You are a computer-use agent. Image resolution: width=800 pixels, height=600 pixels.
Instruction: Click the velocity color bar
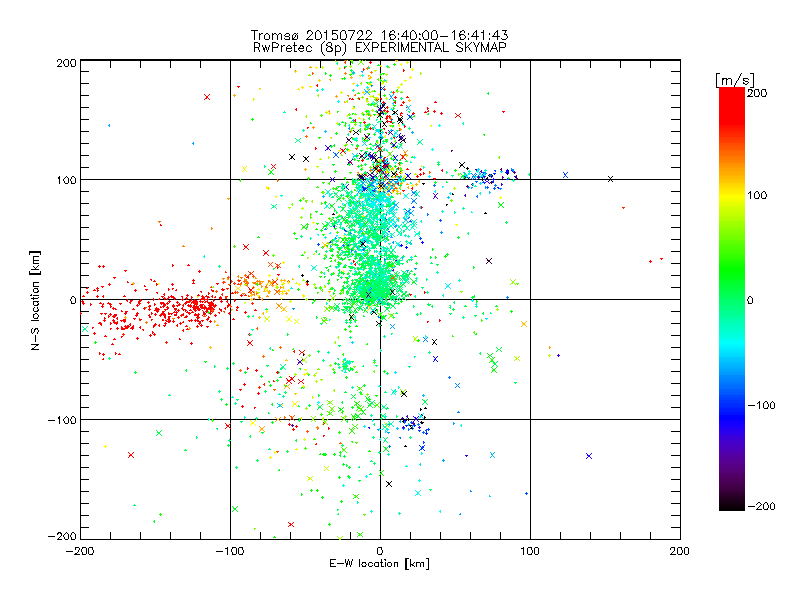pos(732,299)
